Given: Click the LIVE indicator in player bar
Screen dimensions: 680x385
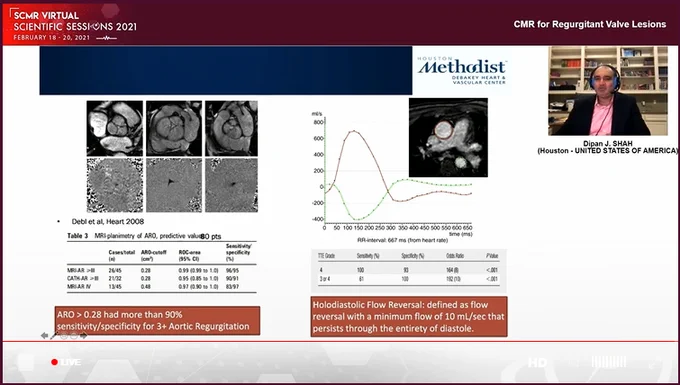Looking at the screenshot, I should 66,362.
